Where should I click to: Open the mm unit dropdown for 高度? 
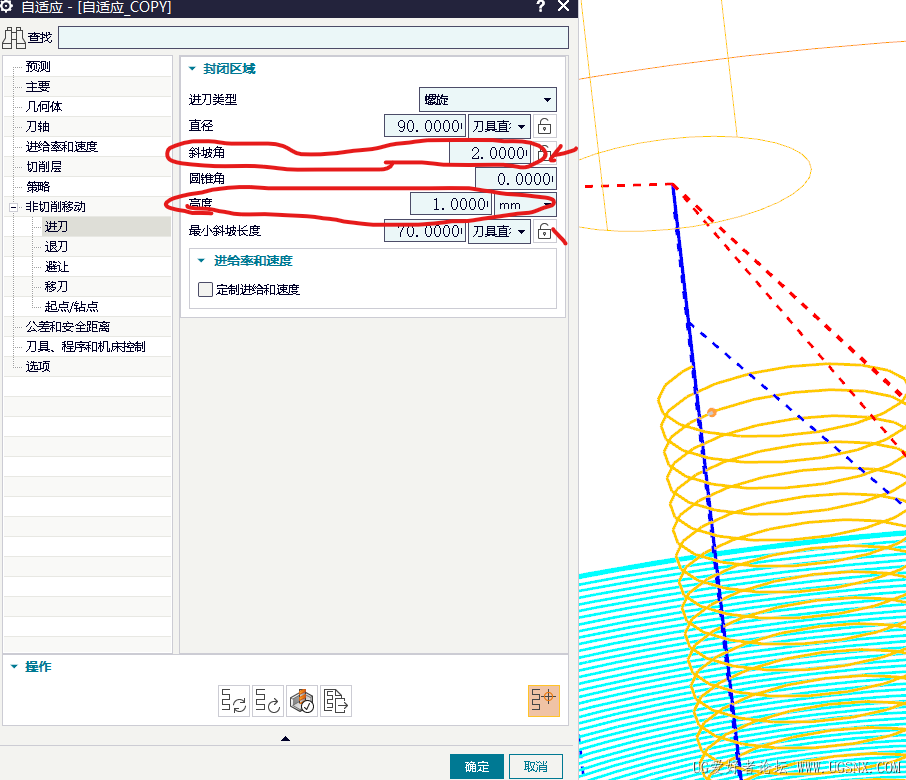(x=525, y=205)
